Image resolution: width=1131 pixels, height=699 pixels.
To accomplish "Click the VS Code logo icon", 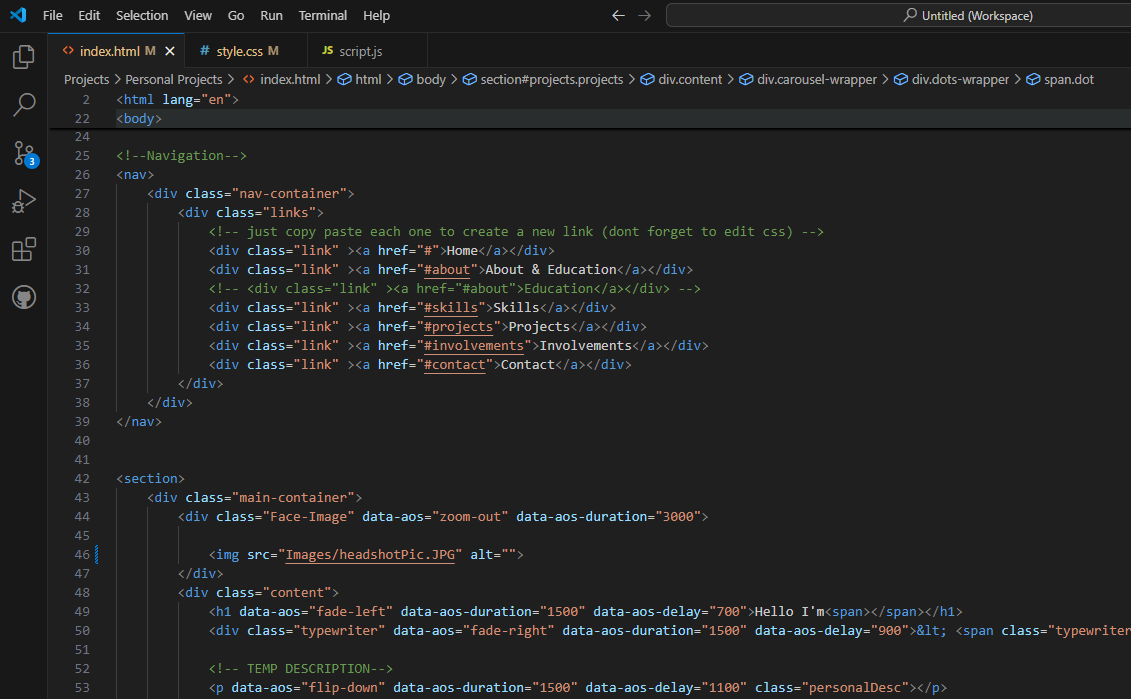I will point(18,15).
